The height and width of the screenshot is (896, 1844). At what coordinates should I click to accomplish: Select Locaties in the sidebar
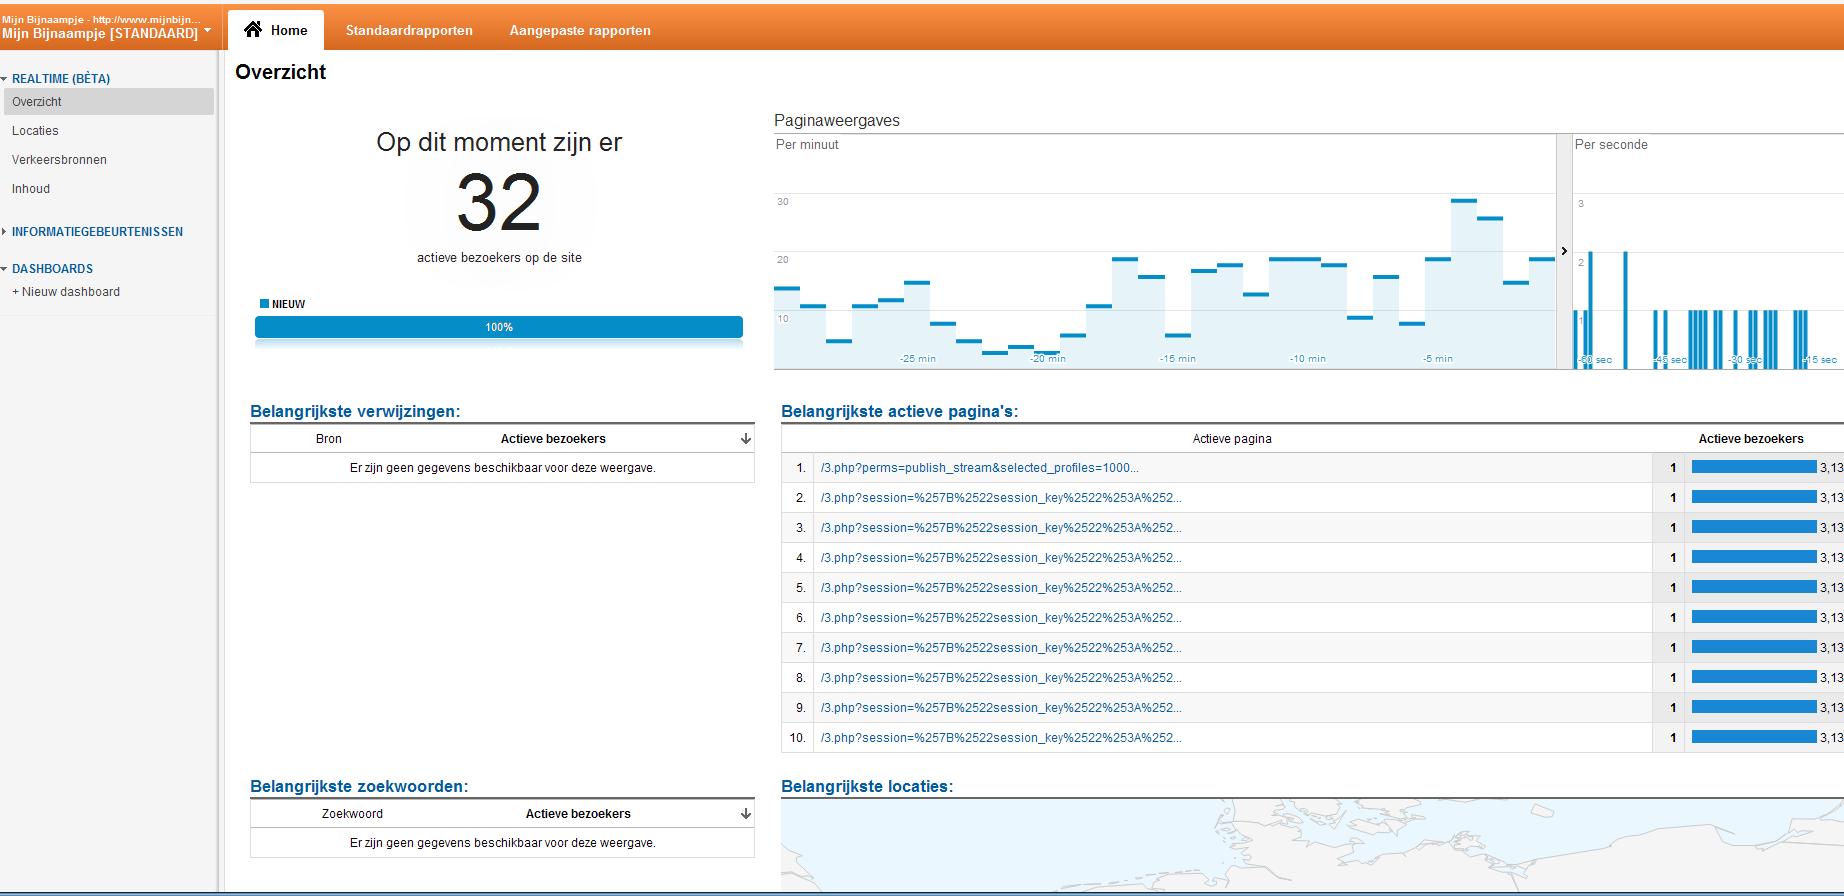point(35,131)
